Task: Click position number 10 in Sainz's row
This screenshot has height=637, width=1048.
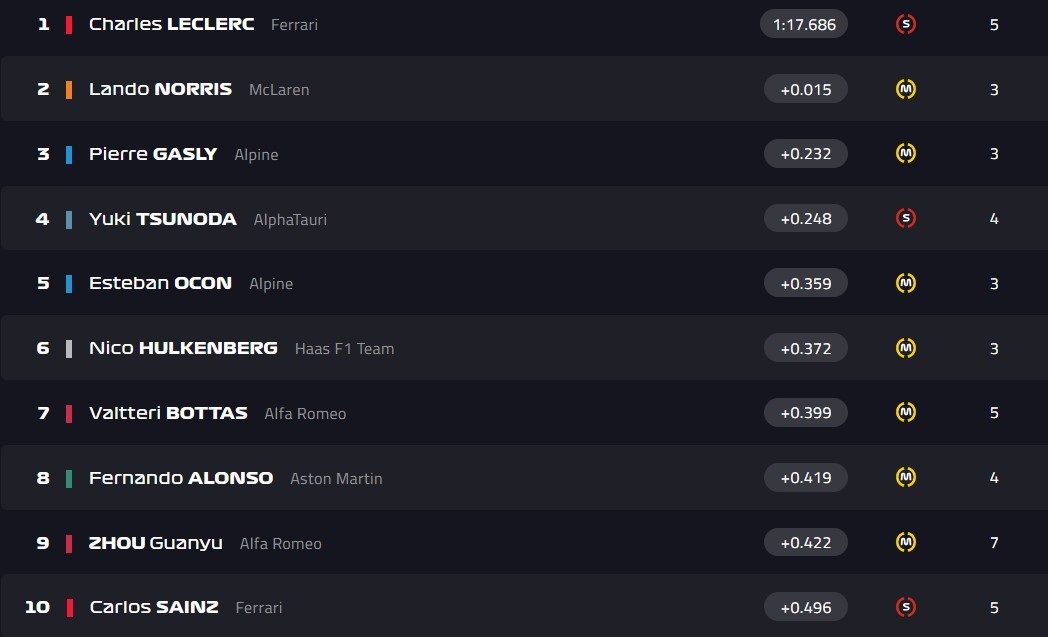Action: (x=37, y=607)
